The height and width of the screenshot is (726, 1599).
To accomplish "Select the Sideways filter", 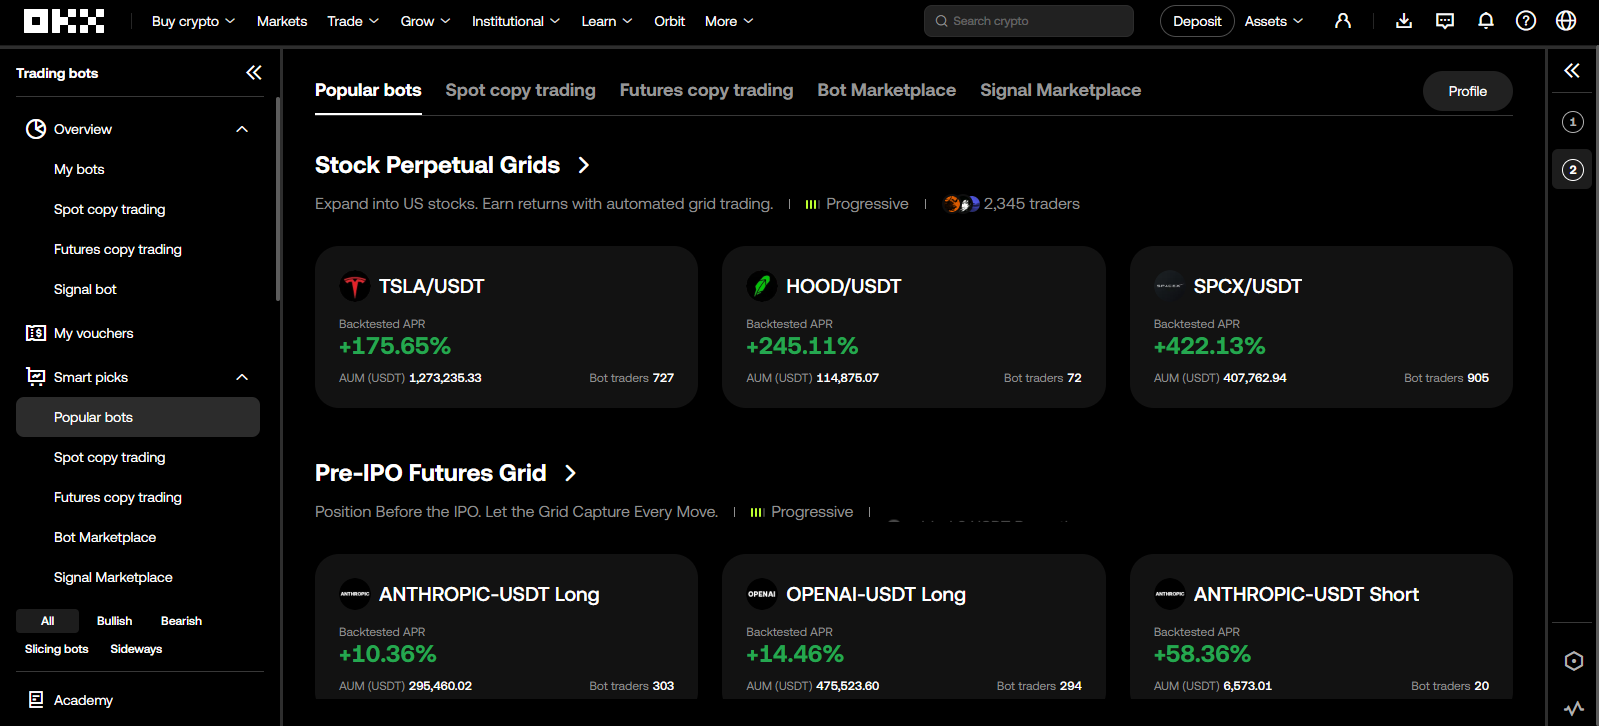I will point(136,649).
